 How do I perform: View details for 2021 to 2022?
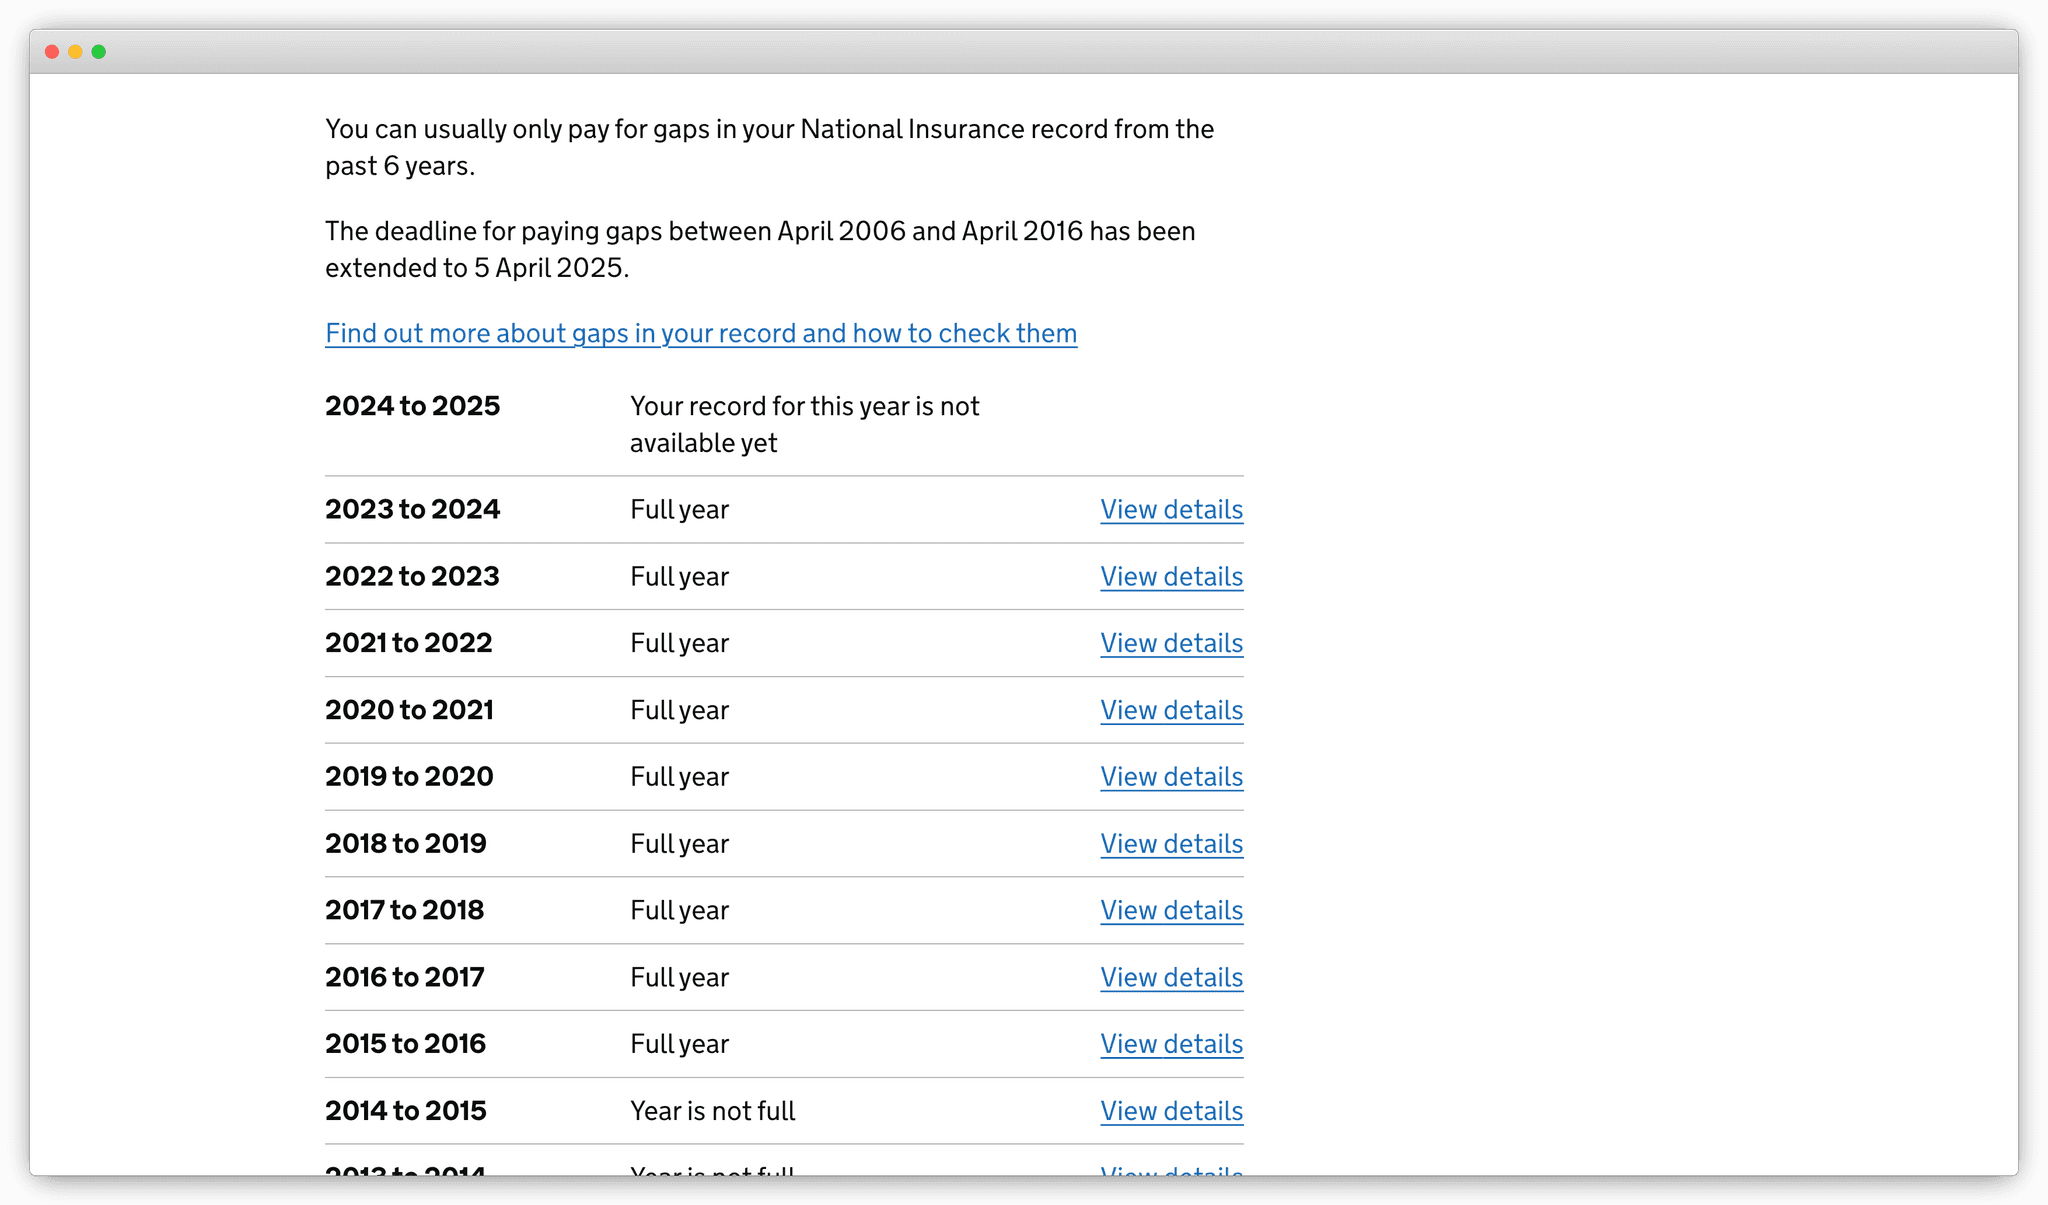[1170, 643]
